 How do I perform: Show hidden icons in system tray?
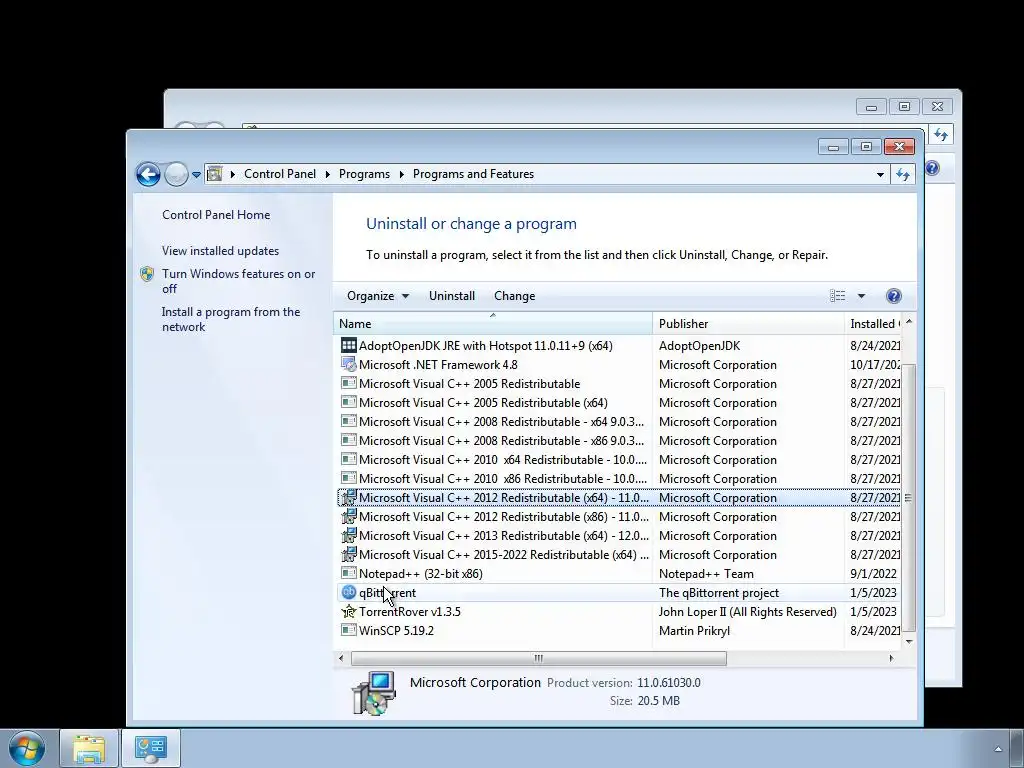[x=998, y=749]
